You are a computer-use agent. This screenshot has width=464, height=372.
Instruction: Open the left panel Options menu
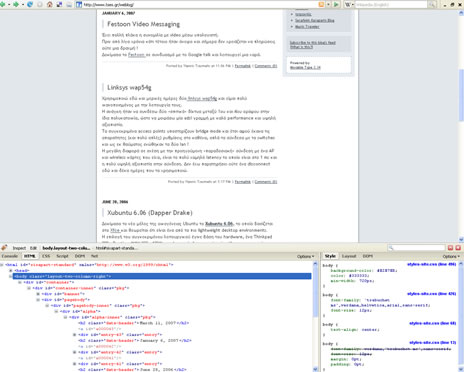306,256
